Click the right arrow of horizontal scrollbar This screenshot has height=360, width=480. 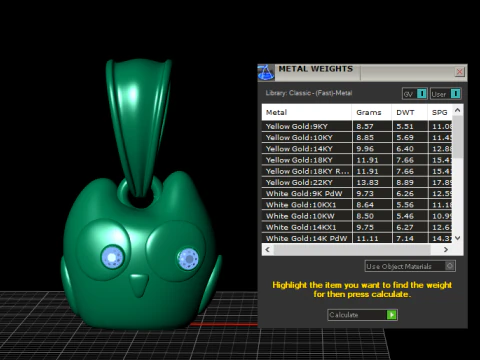click(446, 249)
